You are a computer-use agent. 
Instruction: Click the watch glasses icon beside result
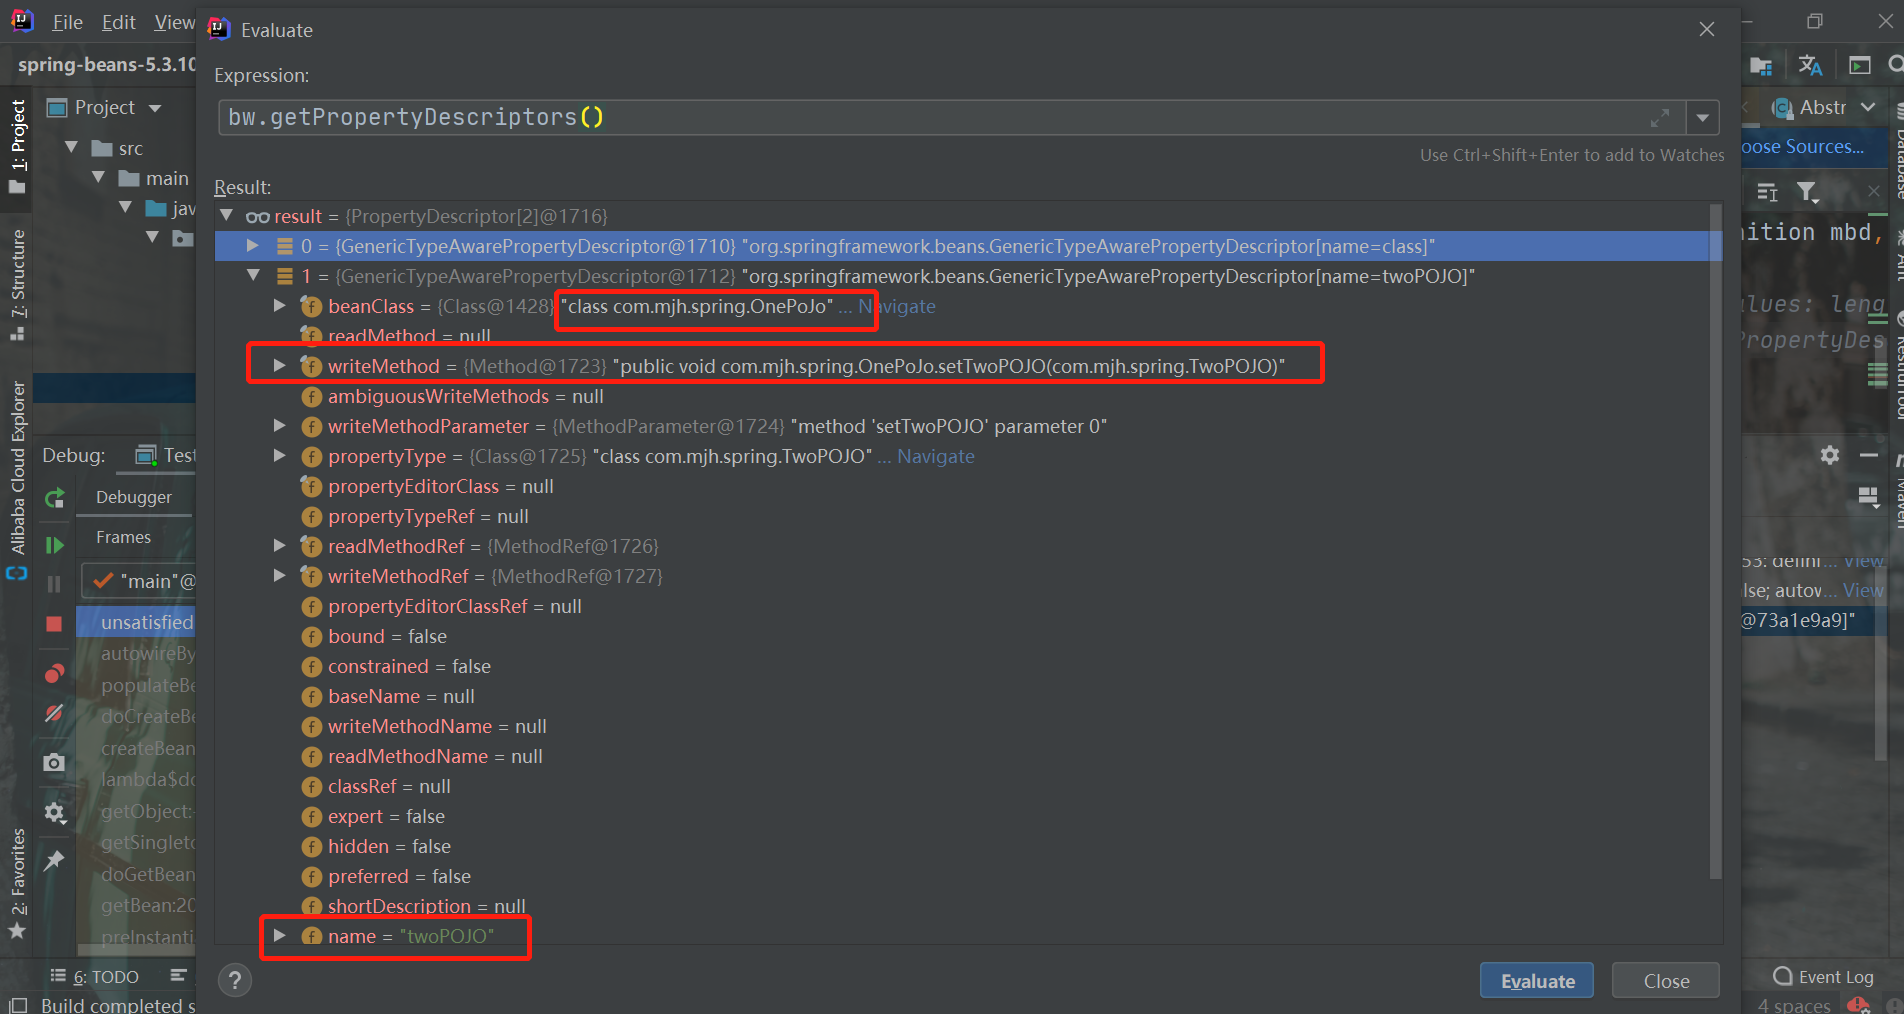[x=258, y=217]
